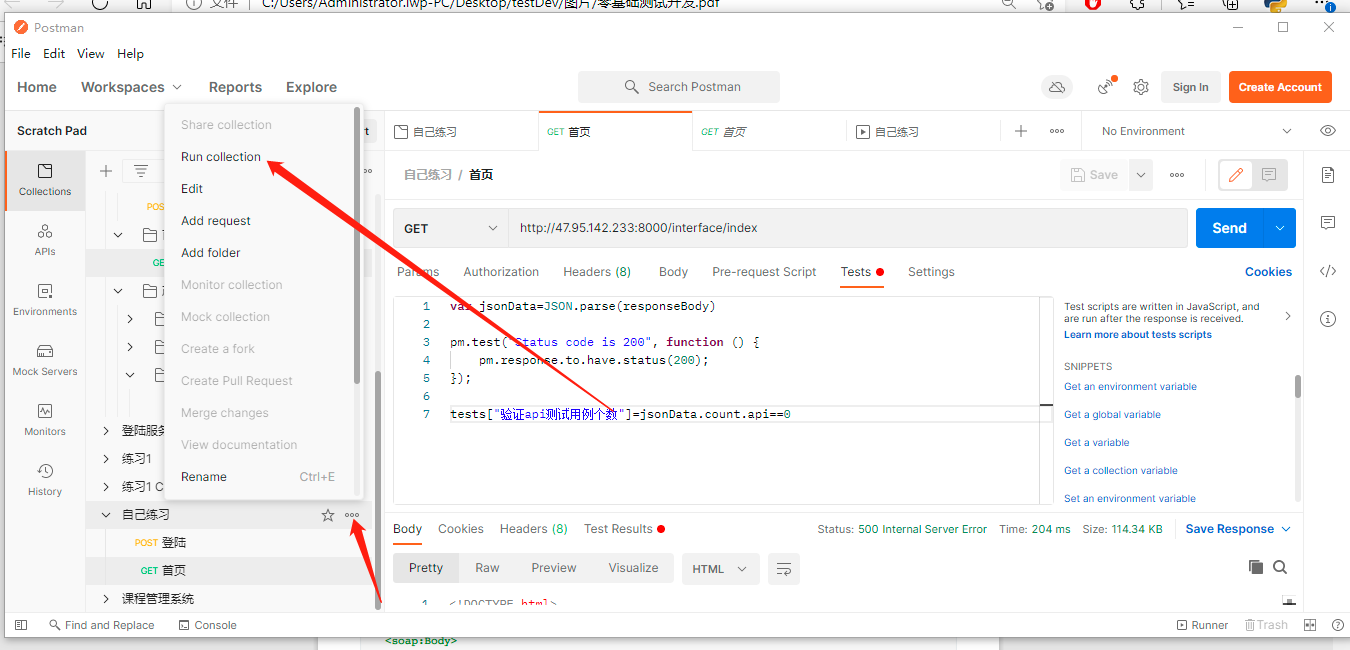This screenshot has width=1350, height=650.
Task: Open the HTML format dropdown
Action: (720, 568)
